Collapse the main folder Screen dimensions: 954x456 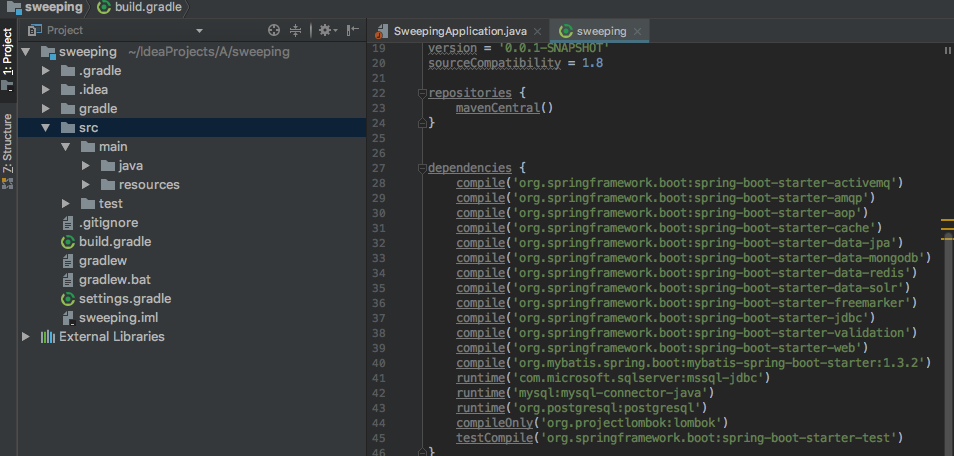(x=65, y=147)
